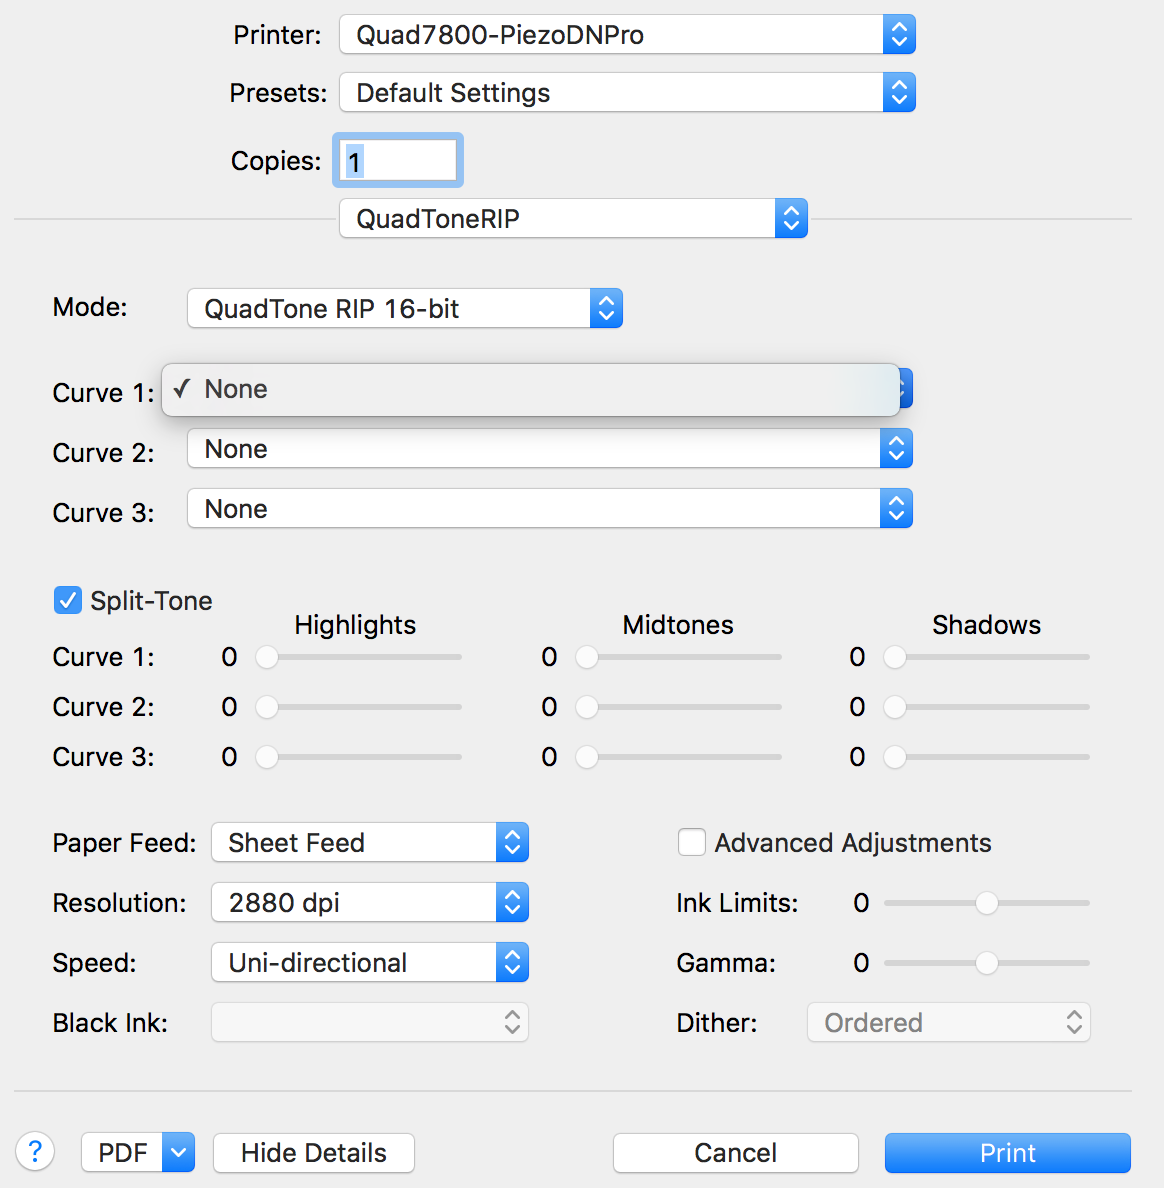
Task: Click the Gamma slider
Action: pyautogui.click(x=987, y=962)
